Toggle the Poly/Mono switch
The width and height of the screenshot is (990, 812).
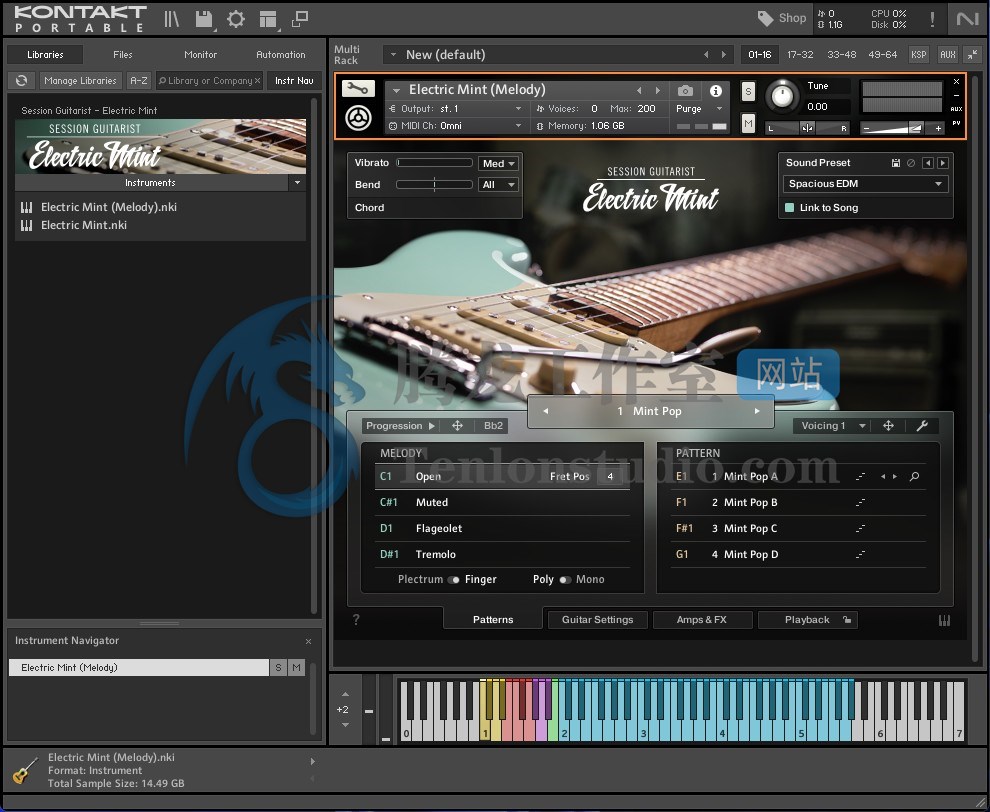(x=565, y=580)
